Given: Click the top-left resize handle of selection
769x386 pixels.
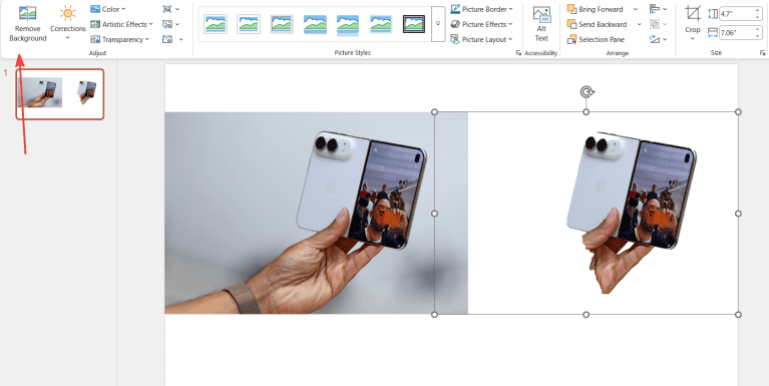Looking at the screenshot, I should coord(434,112).
